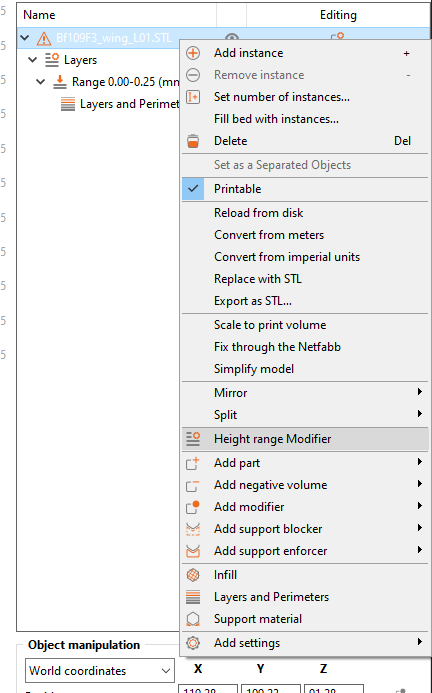This screenshot has width=432, height=693.
Task: Click the Editing column header
Action: point(338,15)
